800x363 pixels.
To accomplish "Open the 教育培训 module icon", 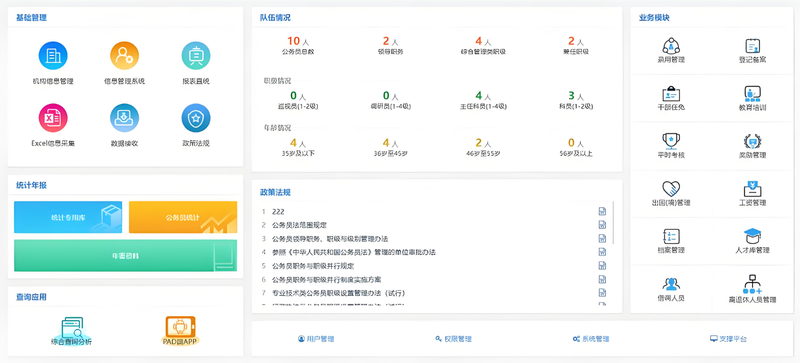I will pos(753,93).
